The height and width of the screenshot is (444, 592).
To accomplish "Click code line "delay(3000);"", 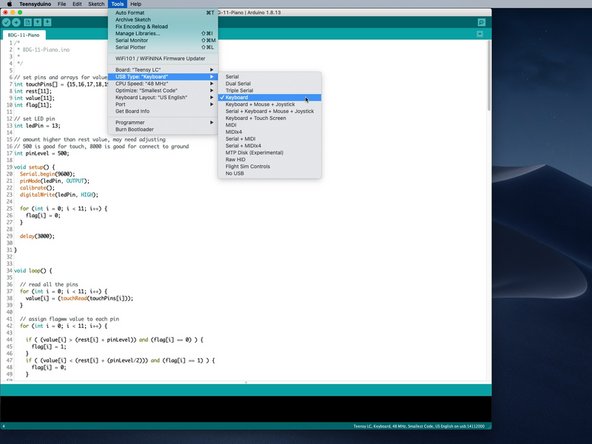I will [37, 236].
